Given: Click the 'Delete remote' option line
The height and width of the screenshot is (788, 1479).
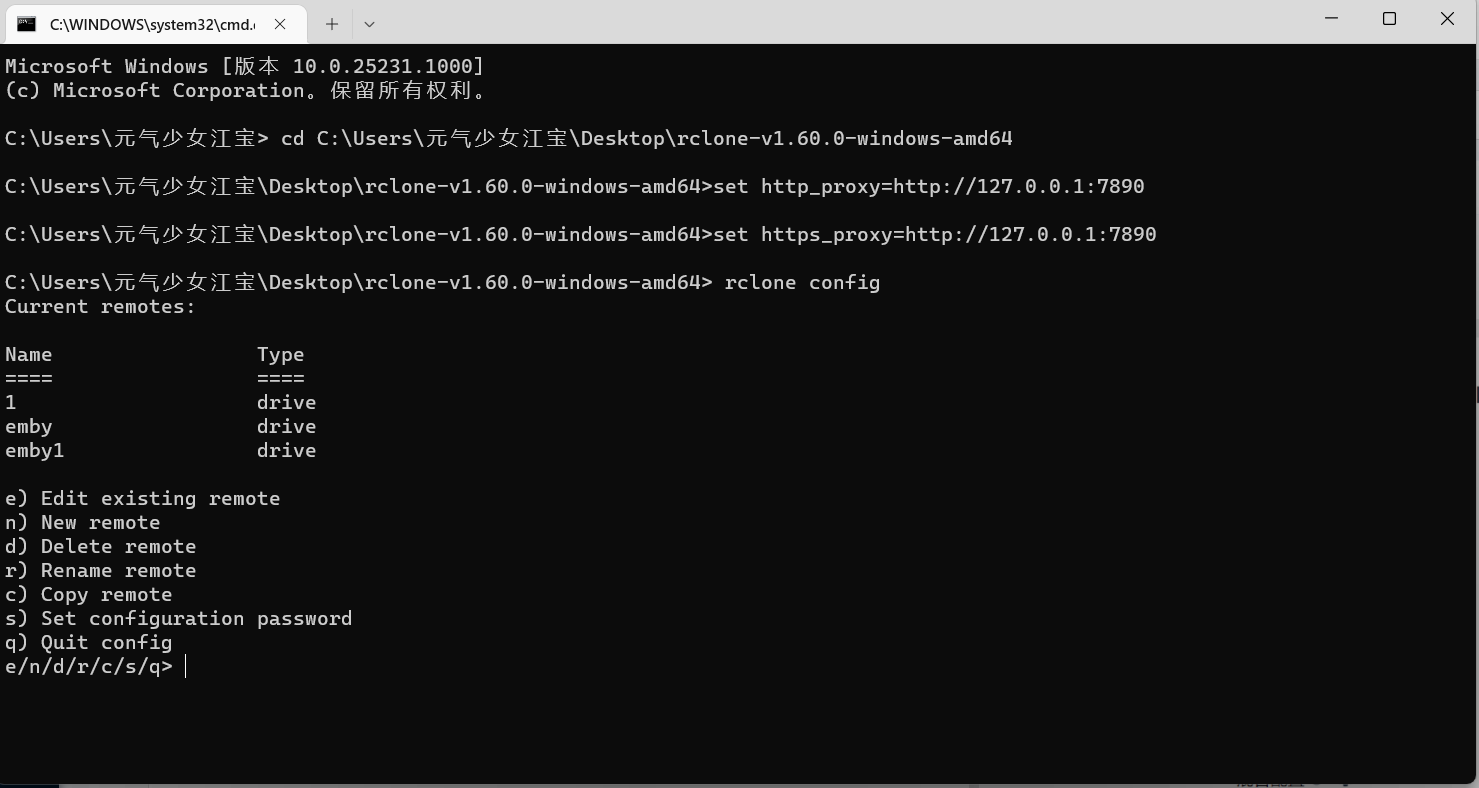Looking at the screenshot, I should (100, 546).
